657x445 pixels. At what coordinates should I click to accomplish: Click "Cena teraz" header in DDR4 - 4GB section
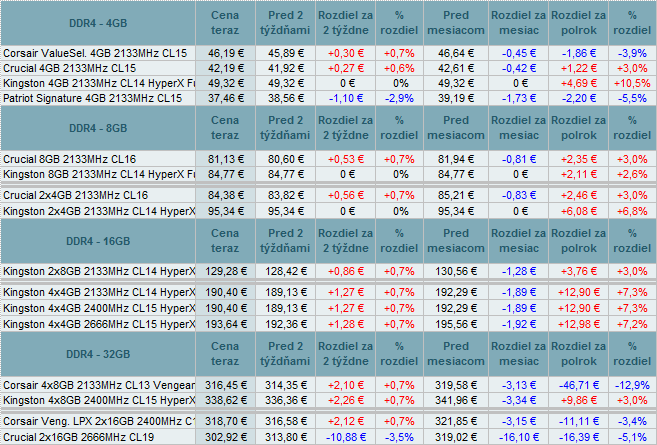pos(225,23)
